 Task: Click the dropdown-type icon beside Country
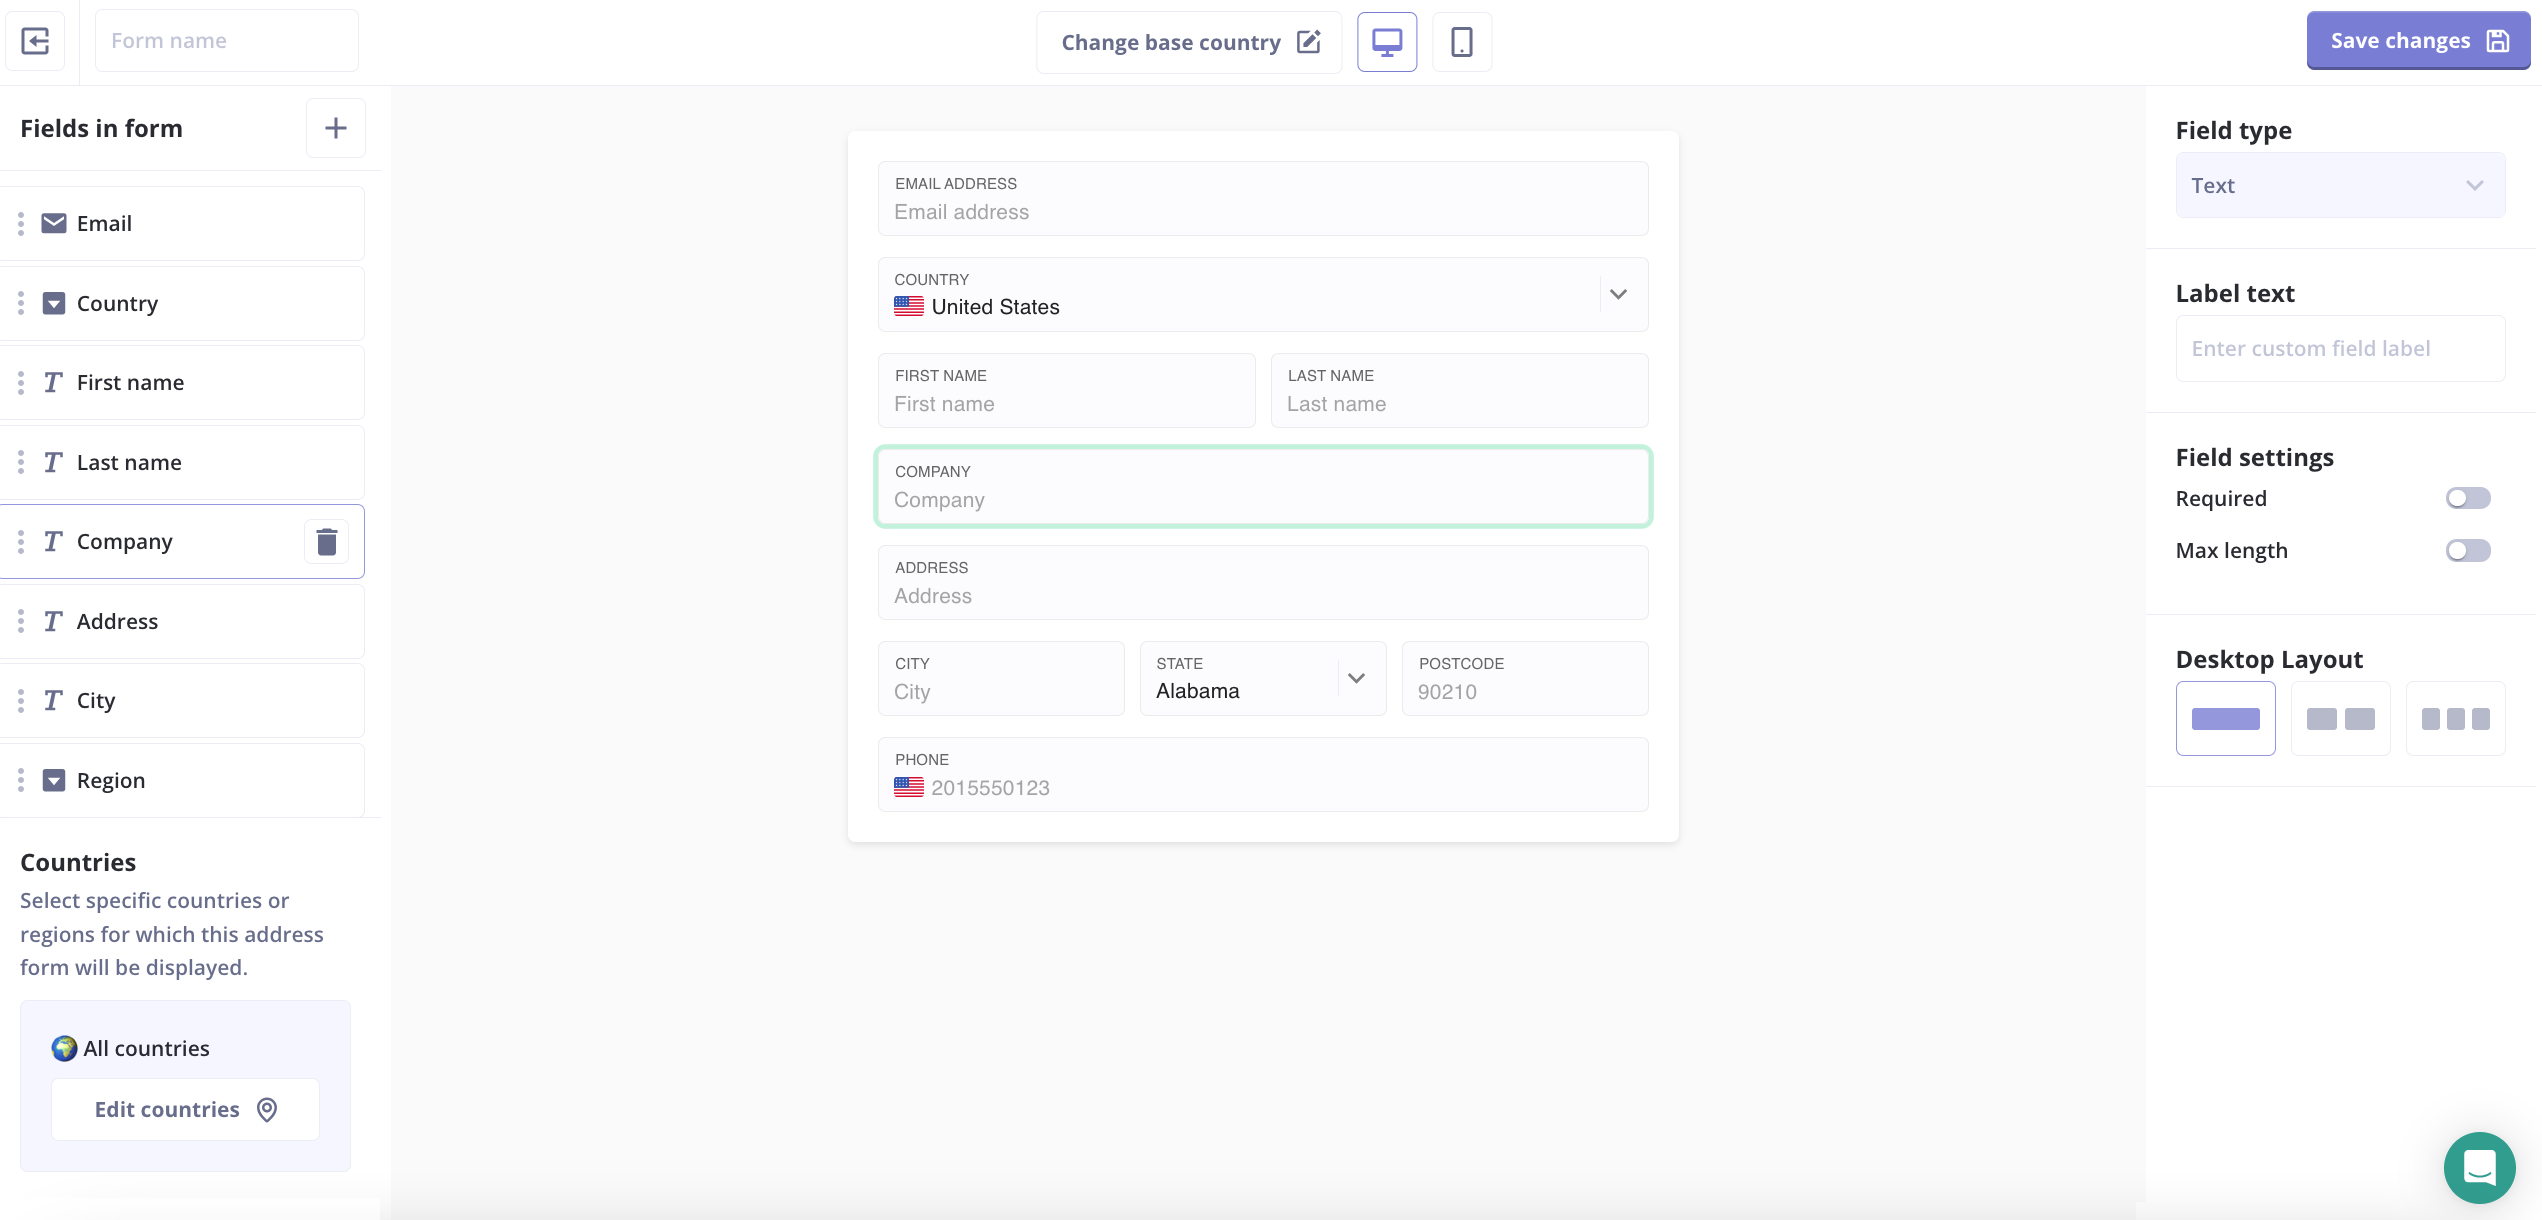[54, 303]
